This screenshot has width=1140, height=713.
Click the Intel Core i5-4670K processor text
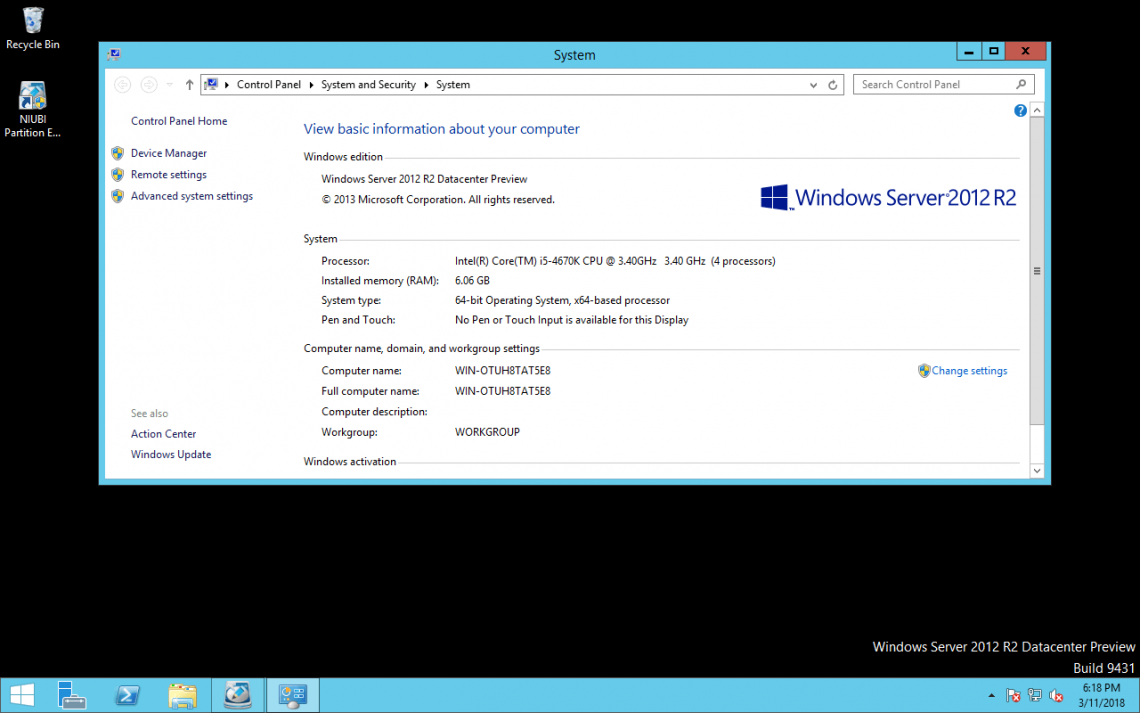pyautogui.click(x=615, y=261)
